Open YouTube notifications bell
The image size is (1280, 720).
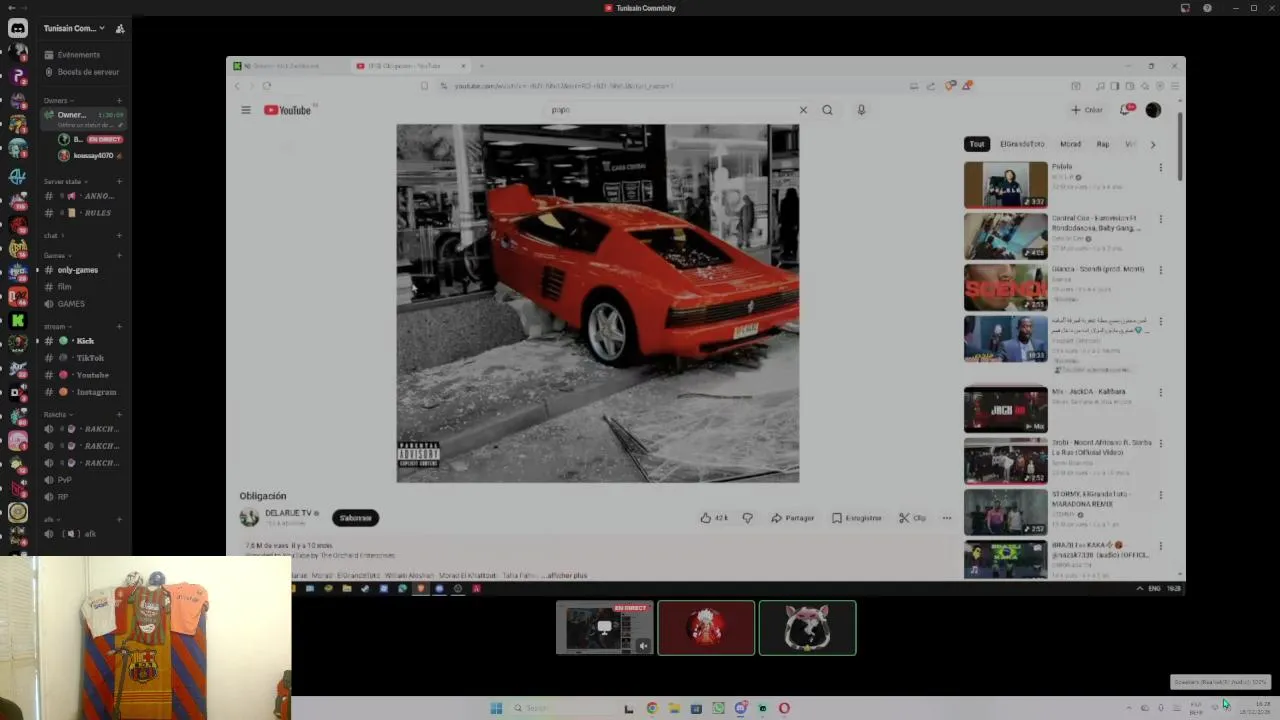pos(1125,110)
